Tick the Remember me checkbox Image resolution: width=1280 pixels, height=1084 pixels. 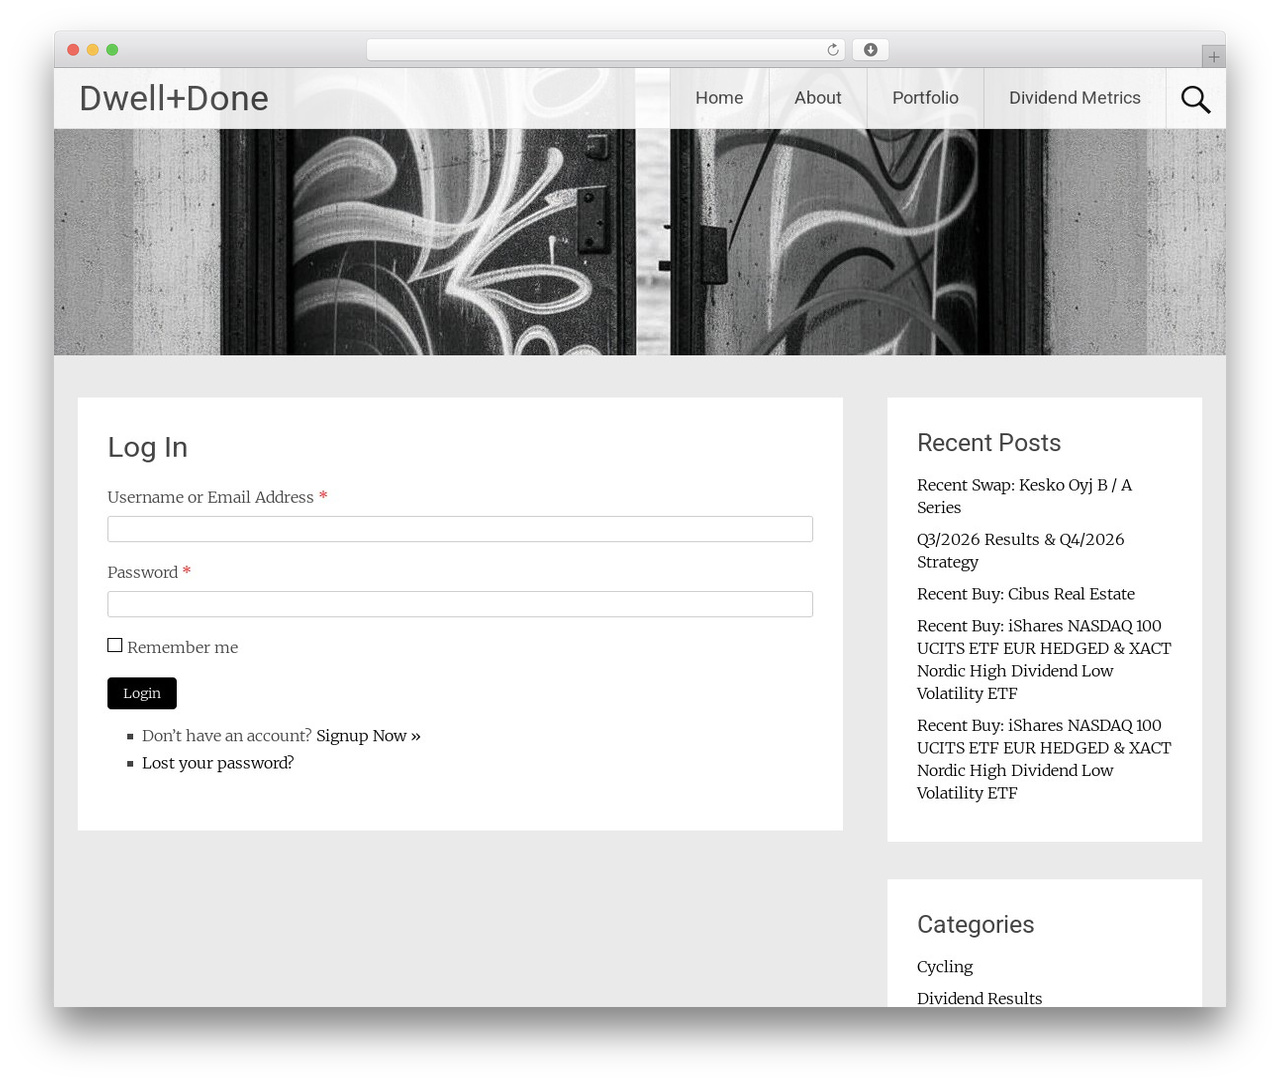click(x=115, y=646)
